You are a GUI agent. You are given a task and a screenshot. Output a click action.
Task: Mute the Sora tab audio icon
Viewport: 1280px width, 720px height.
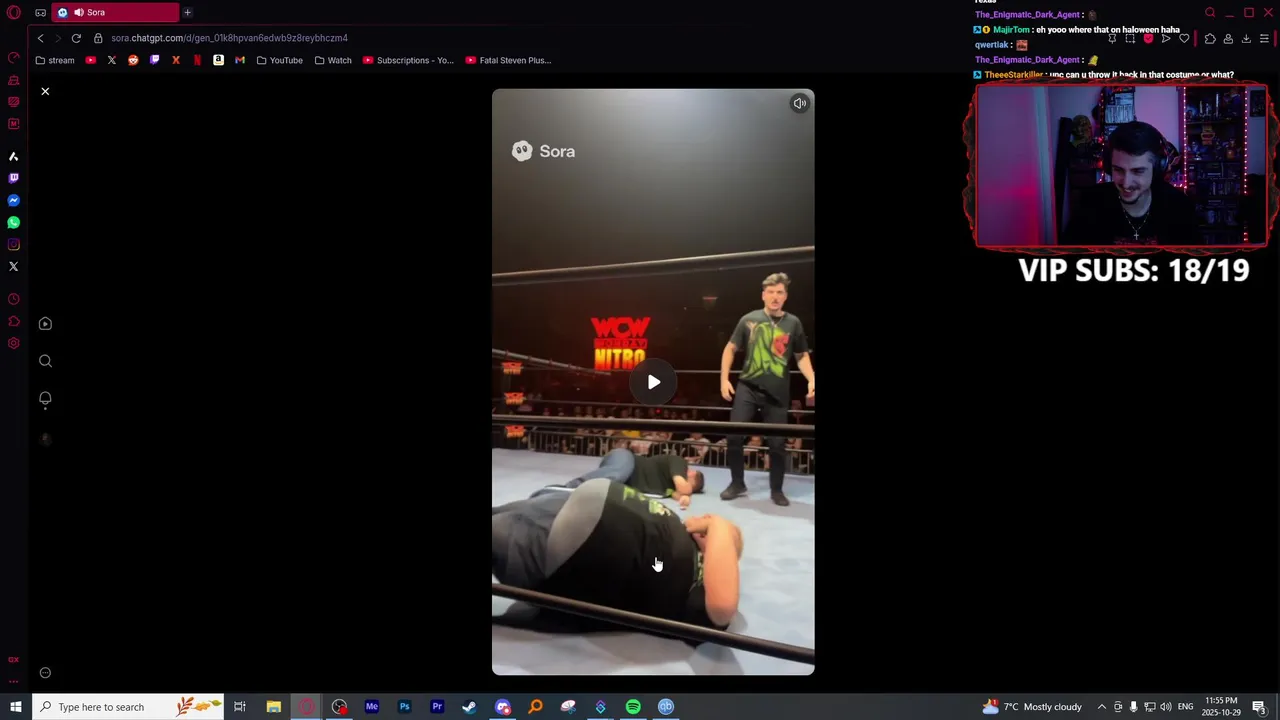[x=78, y=12]
